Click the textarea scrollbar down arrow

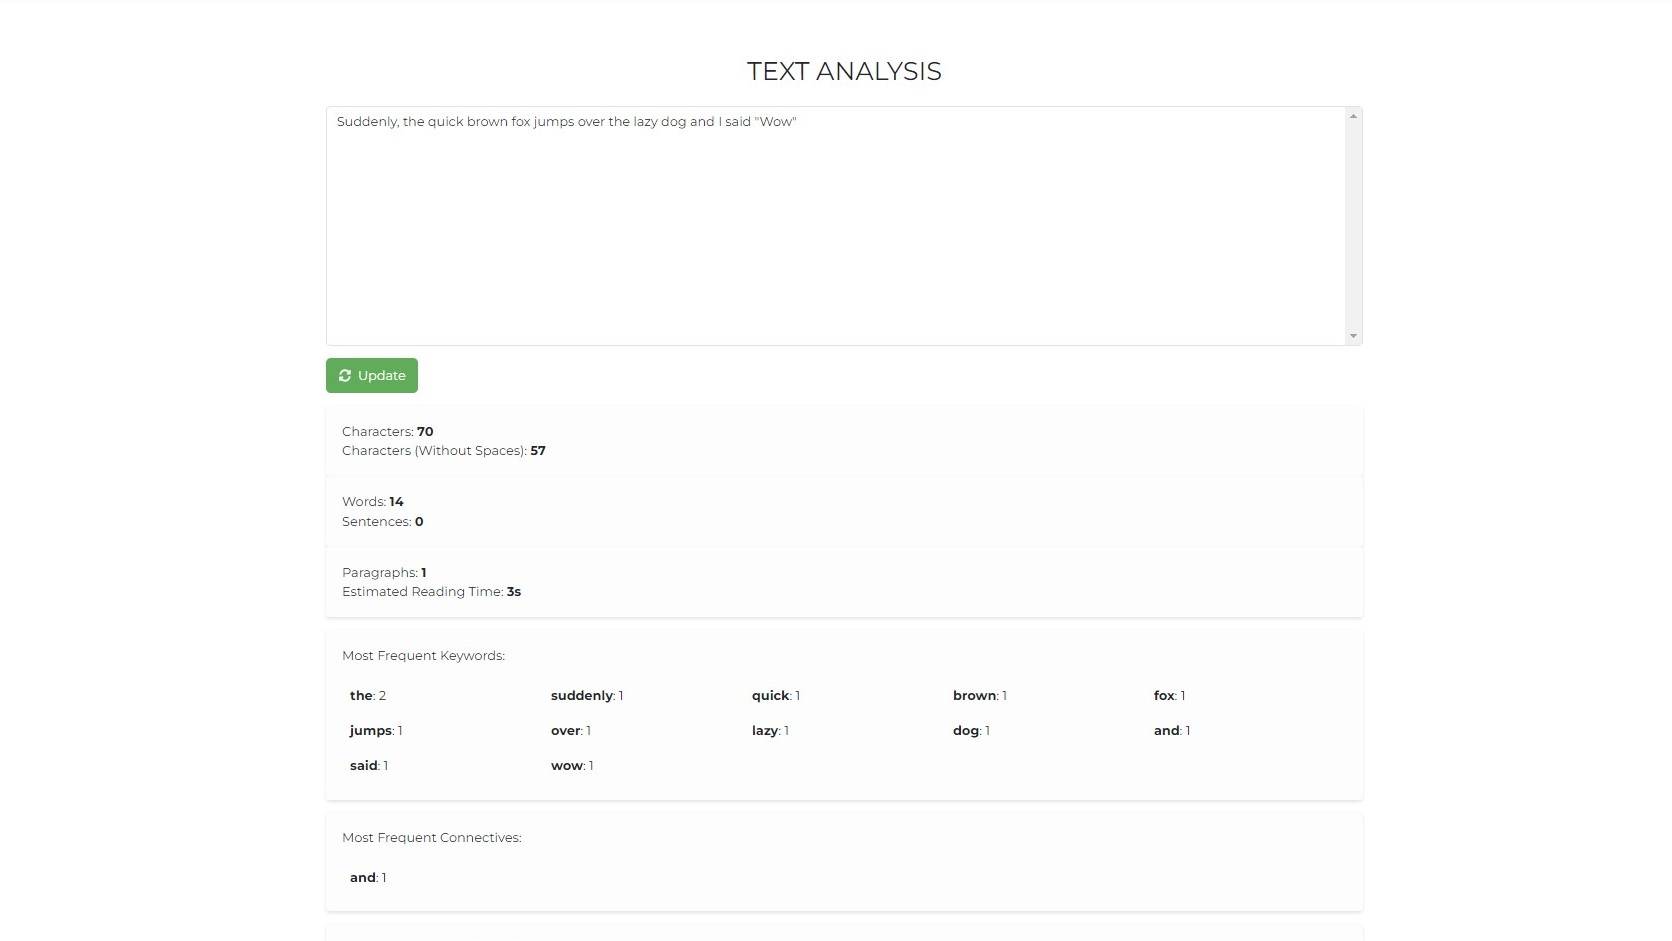pyautogui.click(x=1353, y=336)
